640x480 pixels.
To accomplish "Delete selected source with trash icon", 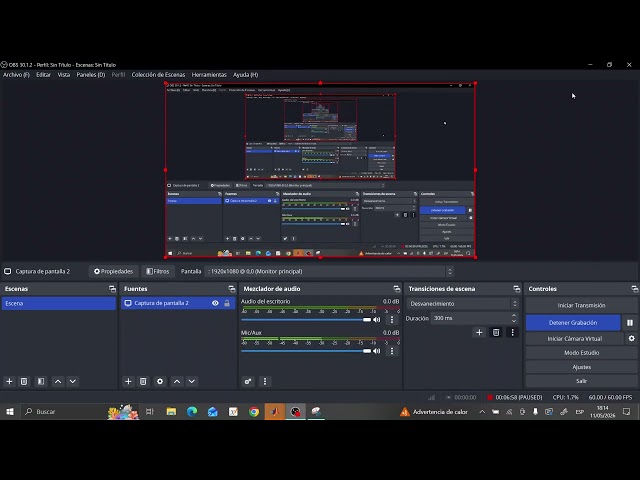I will [x=143, y=381].
